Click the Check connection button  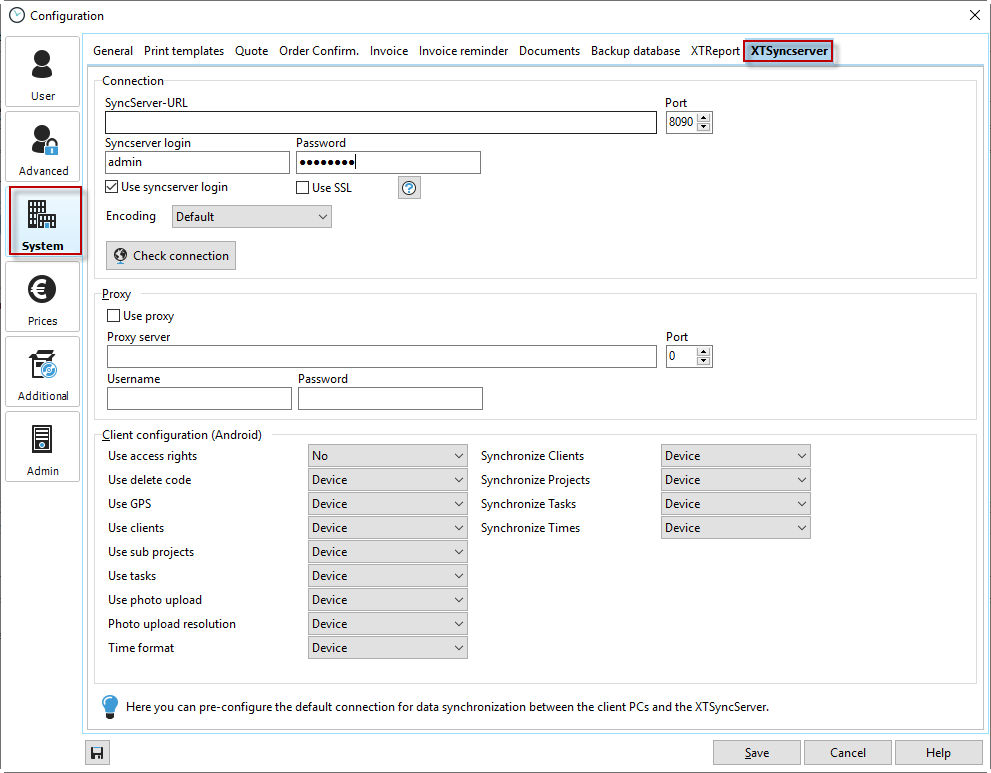[x=171, y=256]
